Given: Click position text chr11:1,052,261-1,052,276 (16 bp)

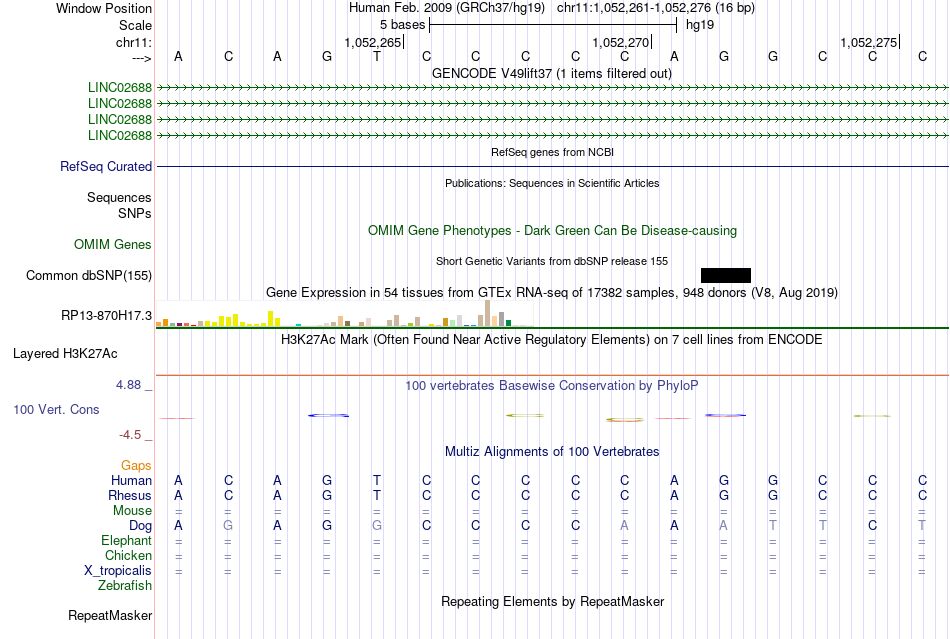Looking at the screenshot, I should [656, 8].
